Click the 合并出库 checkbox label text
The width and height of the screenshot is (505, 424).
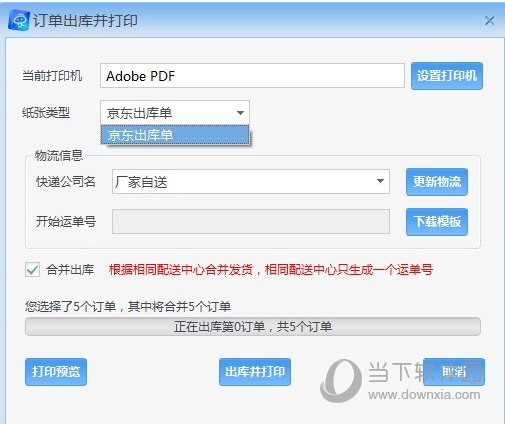[x=70, y=269]
